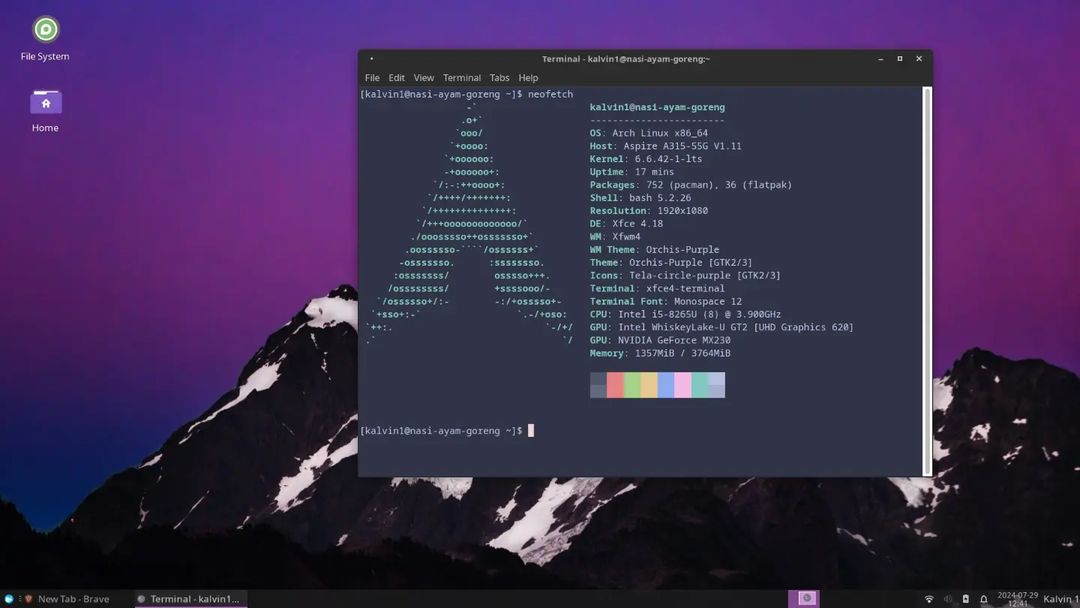Click the 'GPU: NVIDIA GeForce MX230' line

(x=660, y=340)
